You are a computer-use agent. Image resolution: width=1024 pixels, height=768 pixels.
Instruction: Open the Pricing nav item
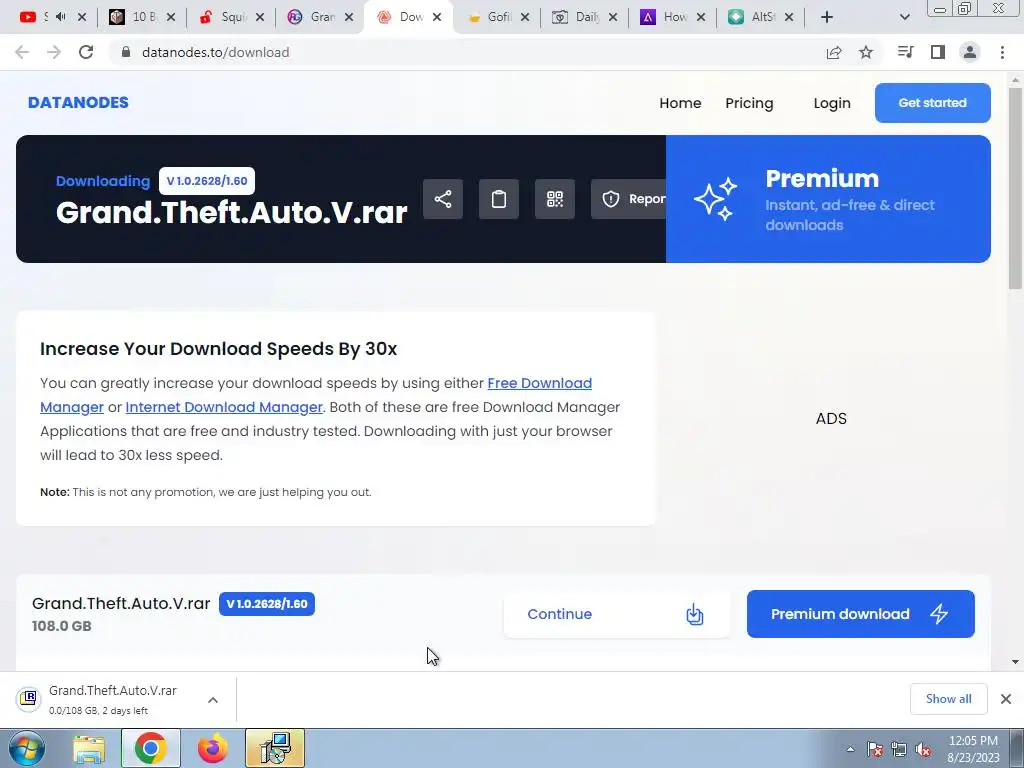click(x=749, y=103)
